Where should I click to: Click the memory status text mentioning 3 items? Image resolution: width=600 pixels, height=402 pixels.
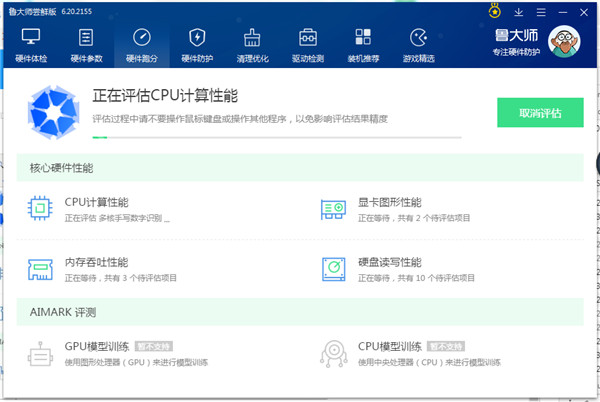pyautogui.click(x=121, y=278)
